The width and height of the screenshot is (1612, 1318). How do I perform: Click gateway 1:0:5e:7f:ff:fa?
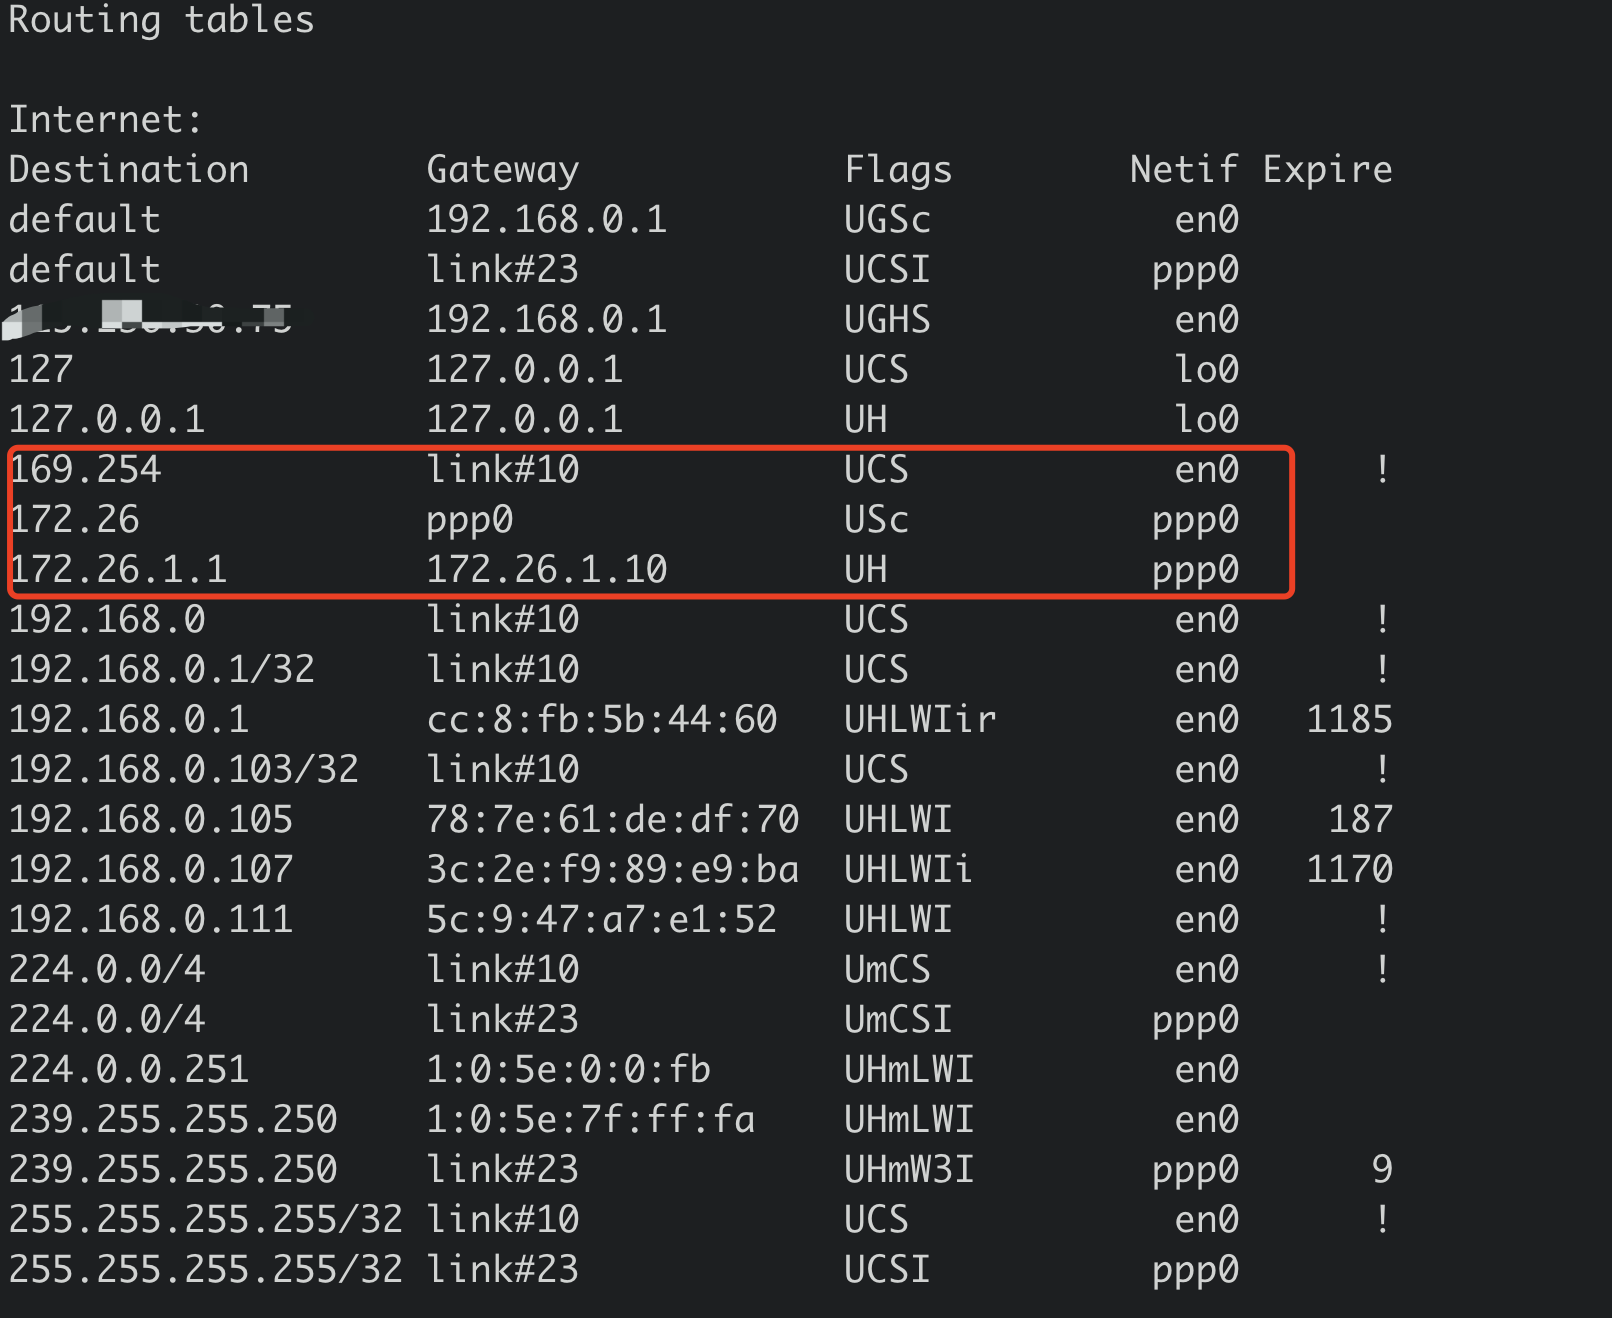point(590,1120)
